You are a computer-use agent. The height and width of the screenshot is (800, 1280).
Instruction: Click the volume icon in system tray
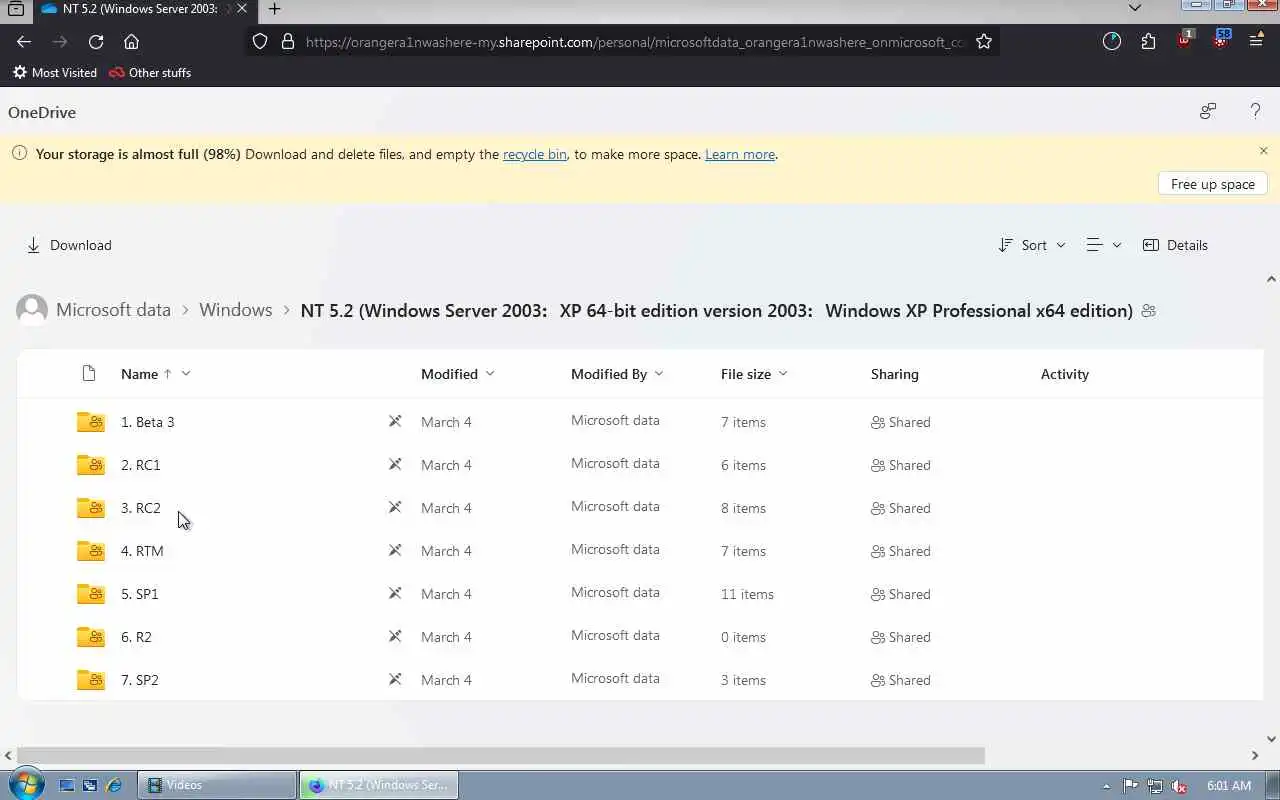[x=1179, y=786]
